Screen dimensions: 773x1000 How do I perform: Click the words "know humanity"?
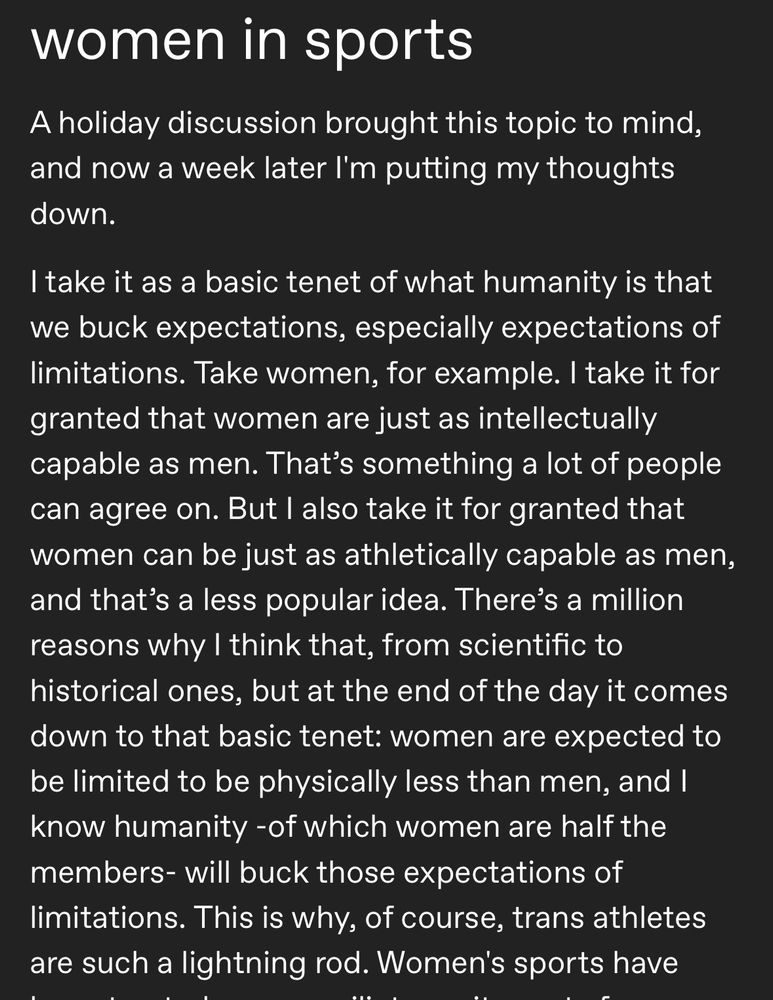pos(138,828)
